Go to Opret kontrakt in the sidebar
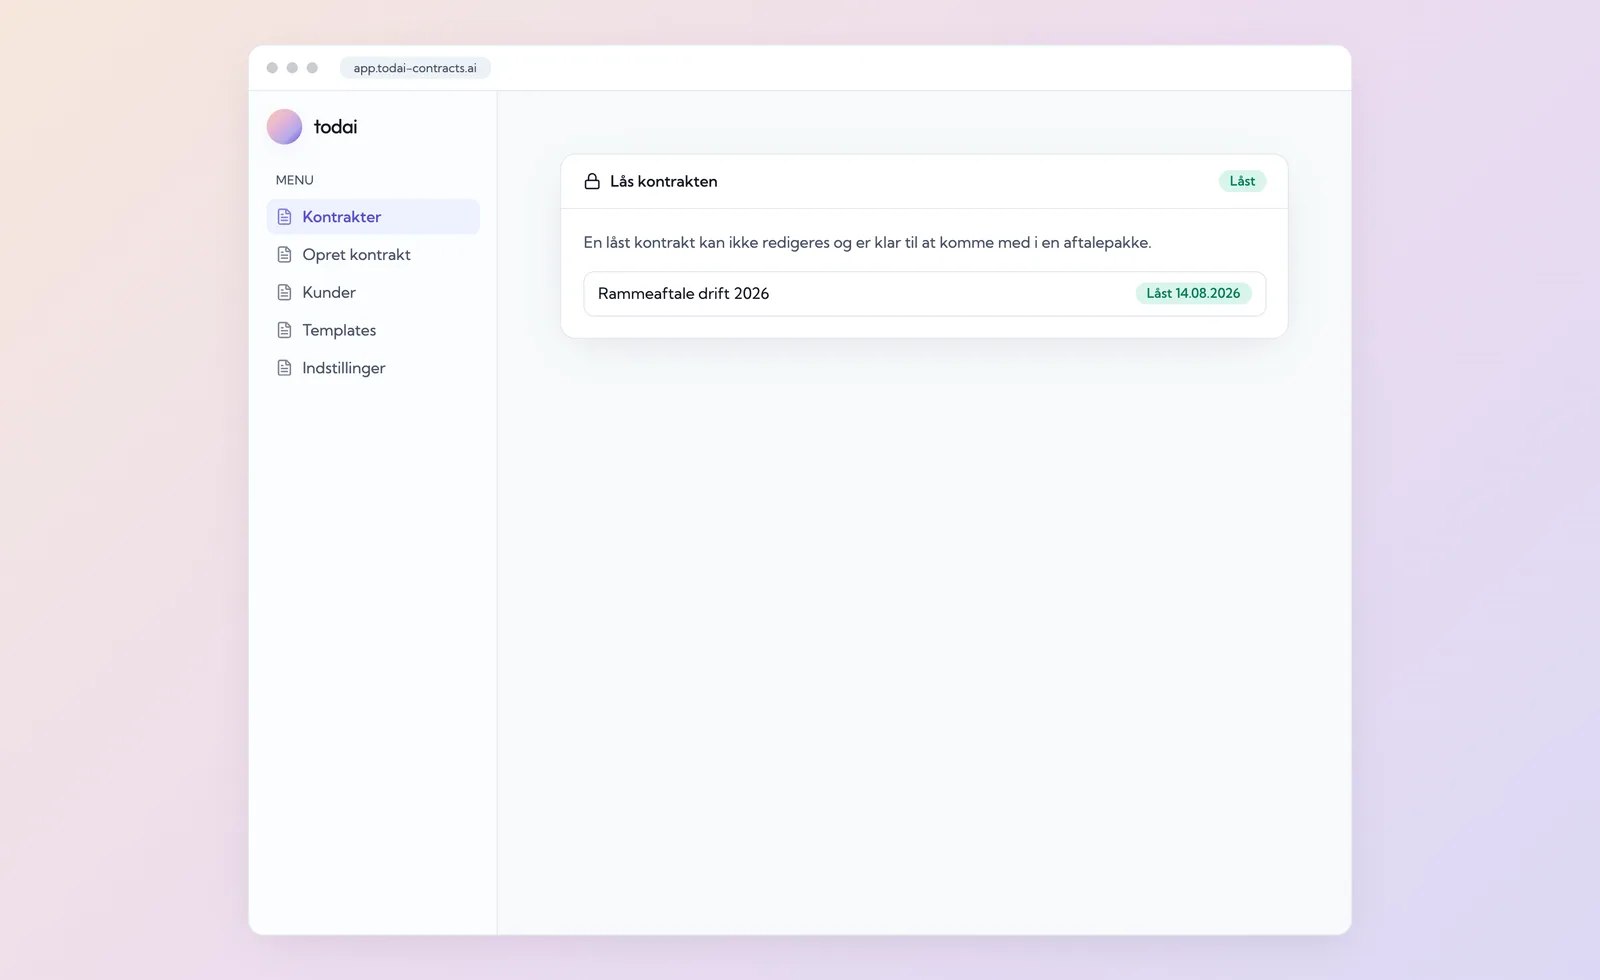This screenshot has width=1600, height=980. coord(373,255)
